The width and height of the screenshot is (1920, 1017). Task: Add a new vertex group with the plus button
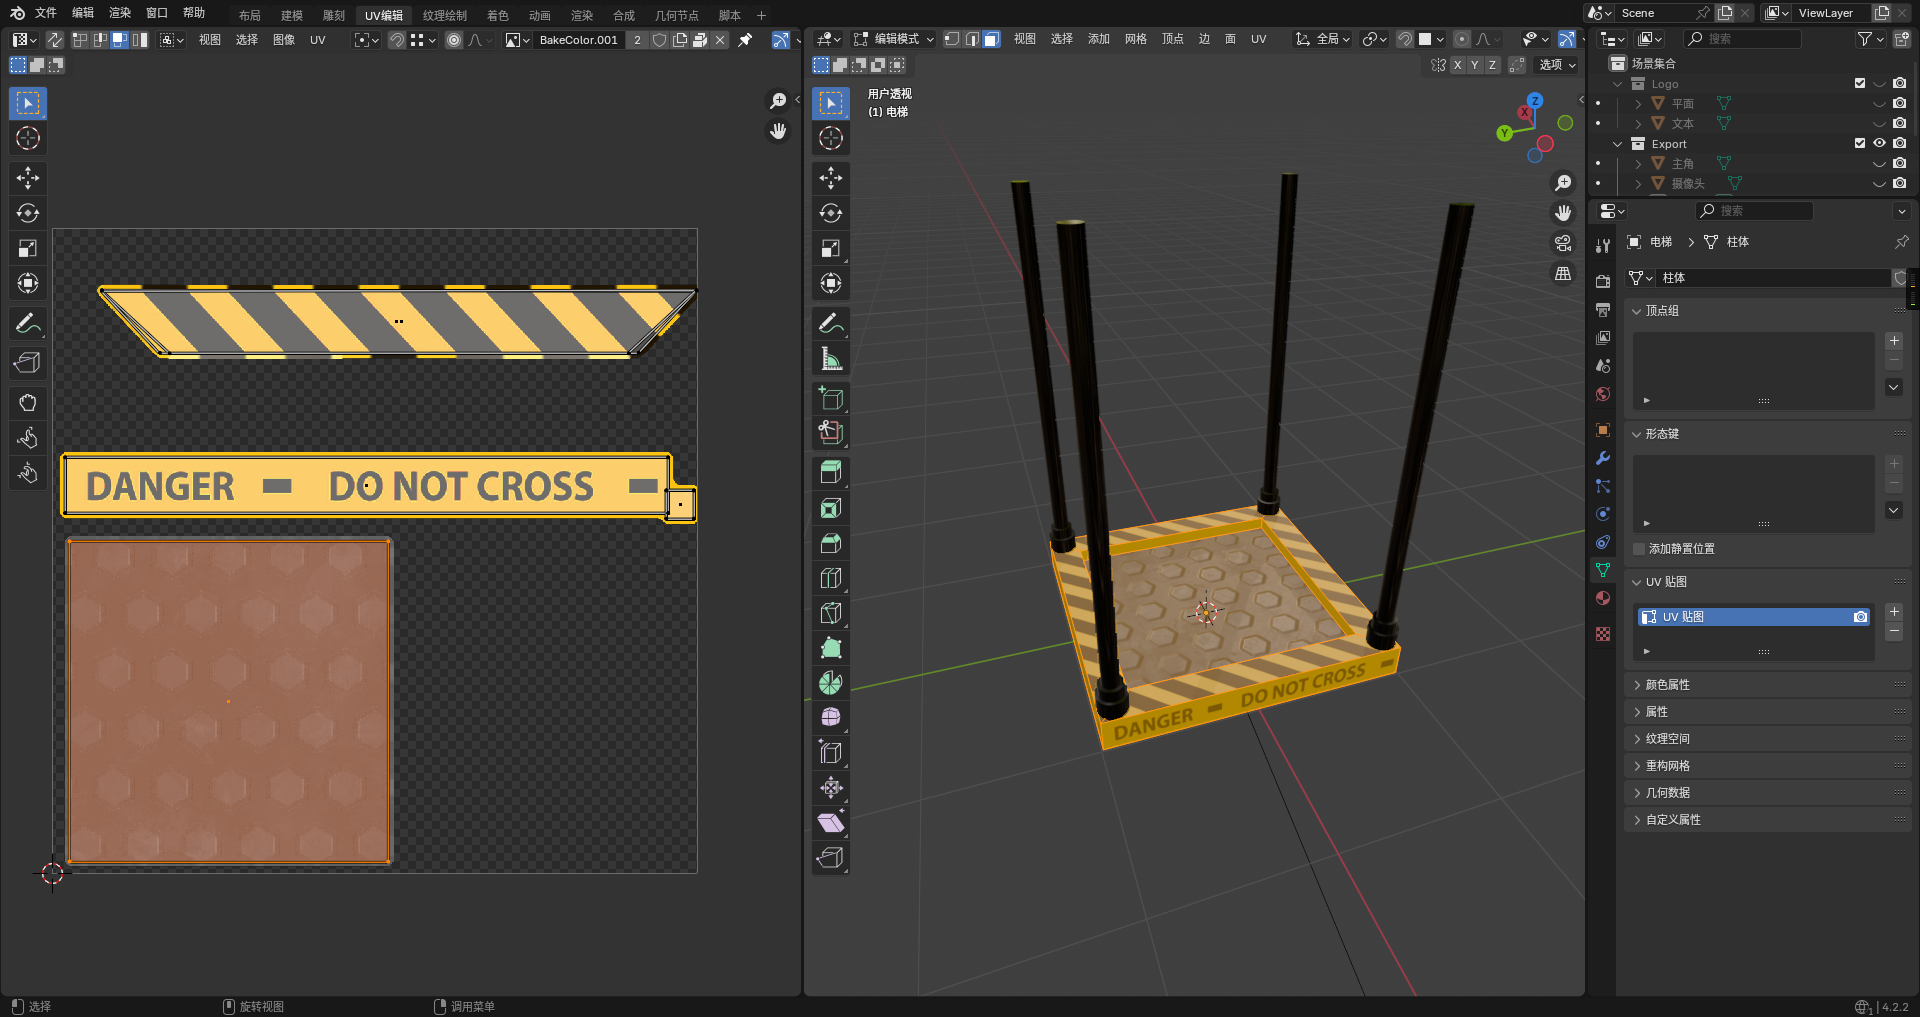(1894, 341)
